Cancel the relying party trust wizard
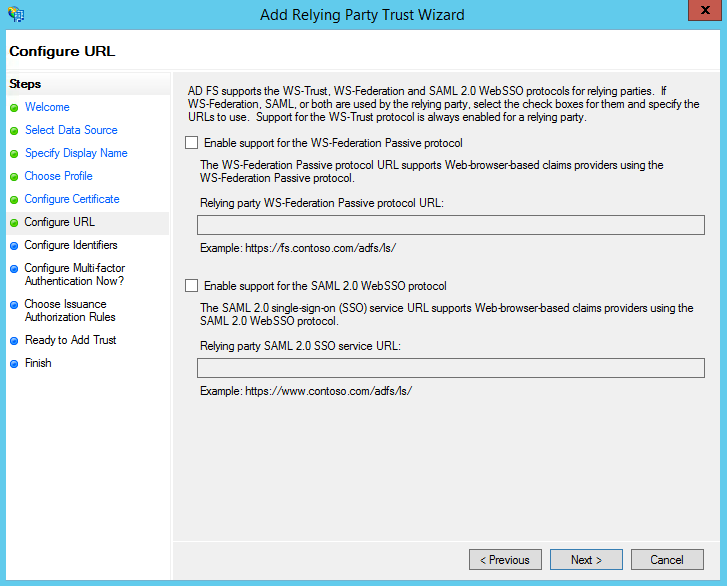 (x=667, y=560)
